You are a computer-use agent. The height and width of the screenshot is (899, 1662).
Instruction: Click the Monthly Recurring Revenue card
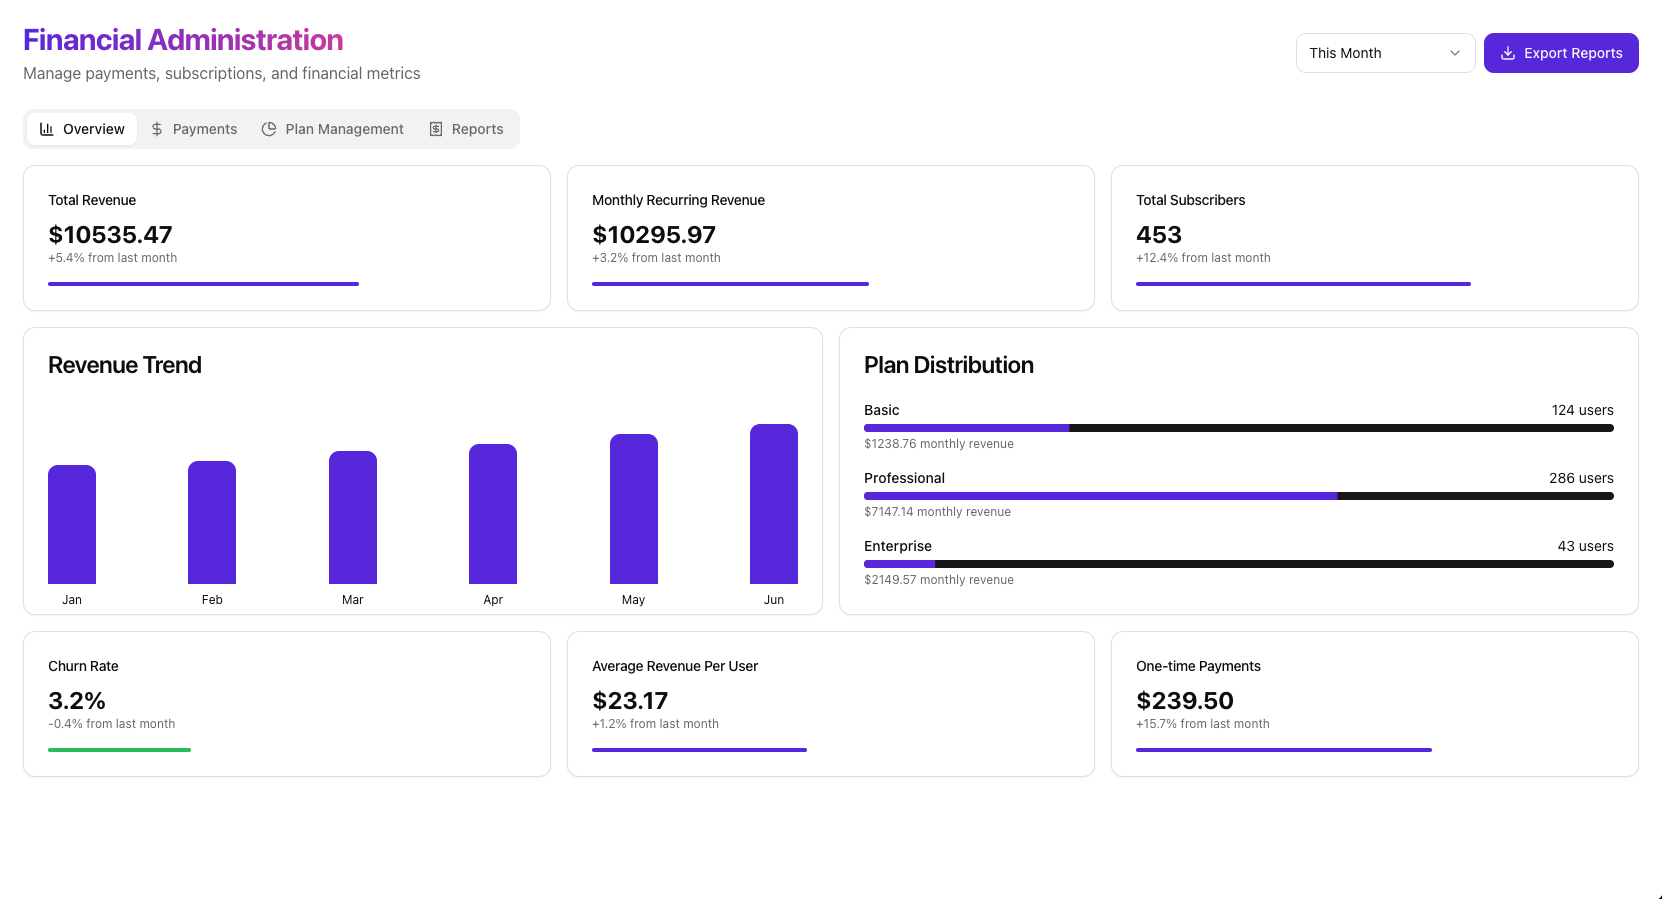click(830, 238)
